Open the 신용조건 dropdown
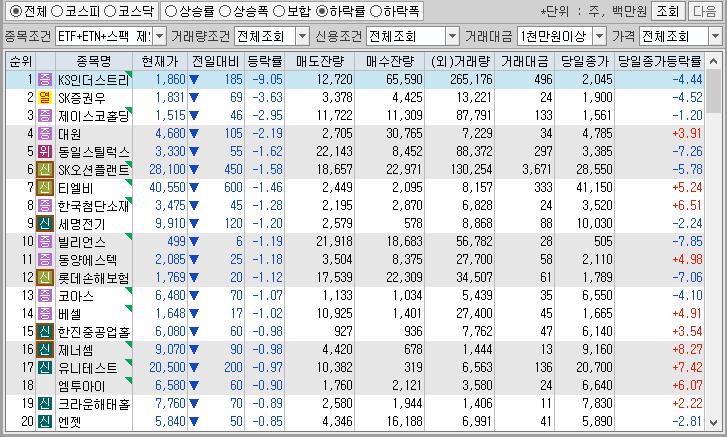This screenshot has height=437, width=727. [x=452, y=36]
